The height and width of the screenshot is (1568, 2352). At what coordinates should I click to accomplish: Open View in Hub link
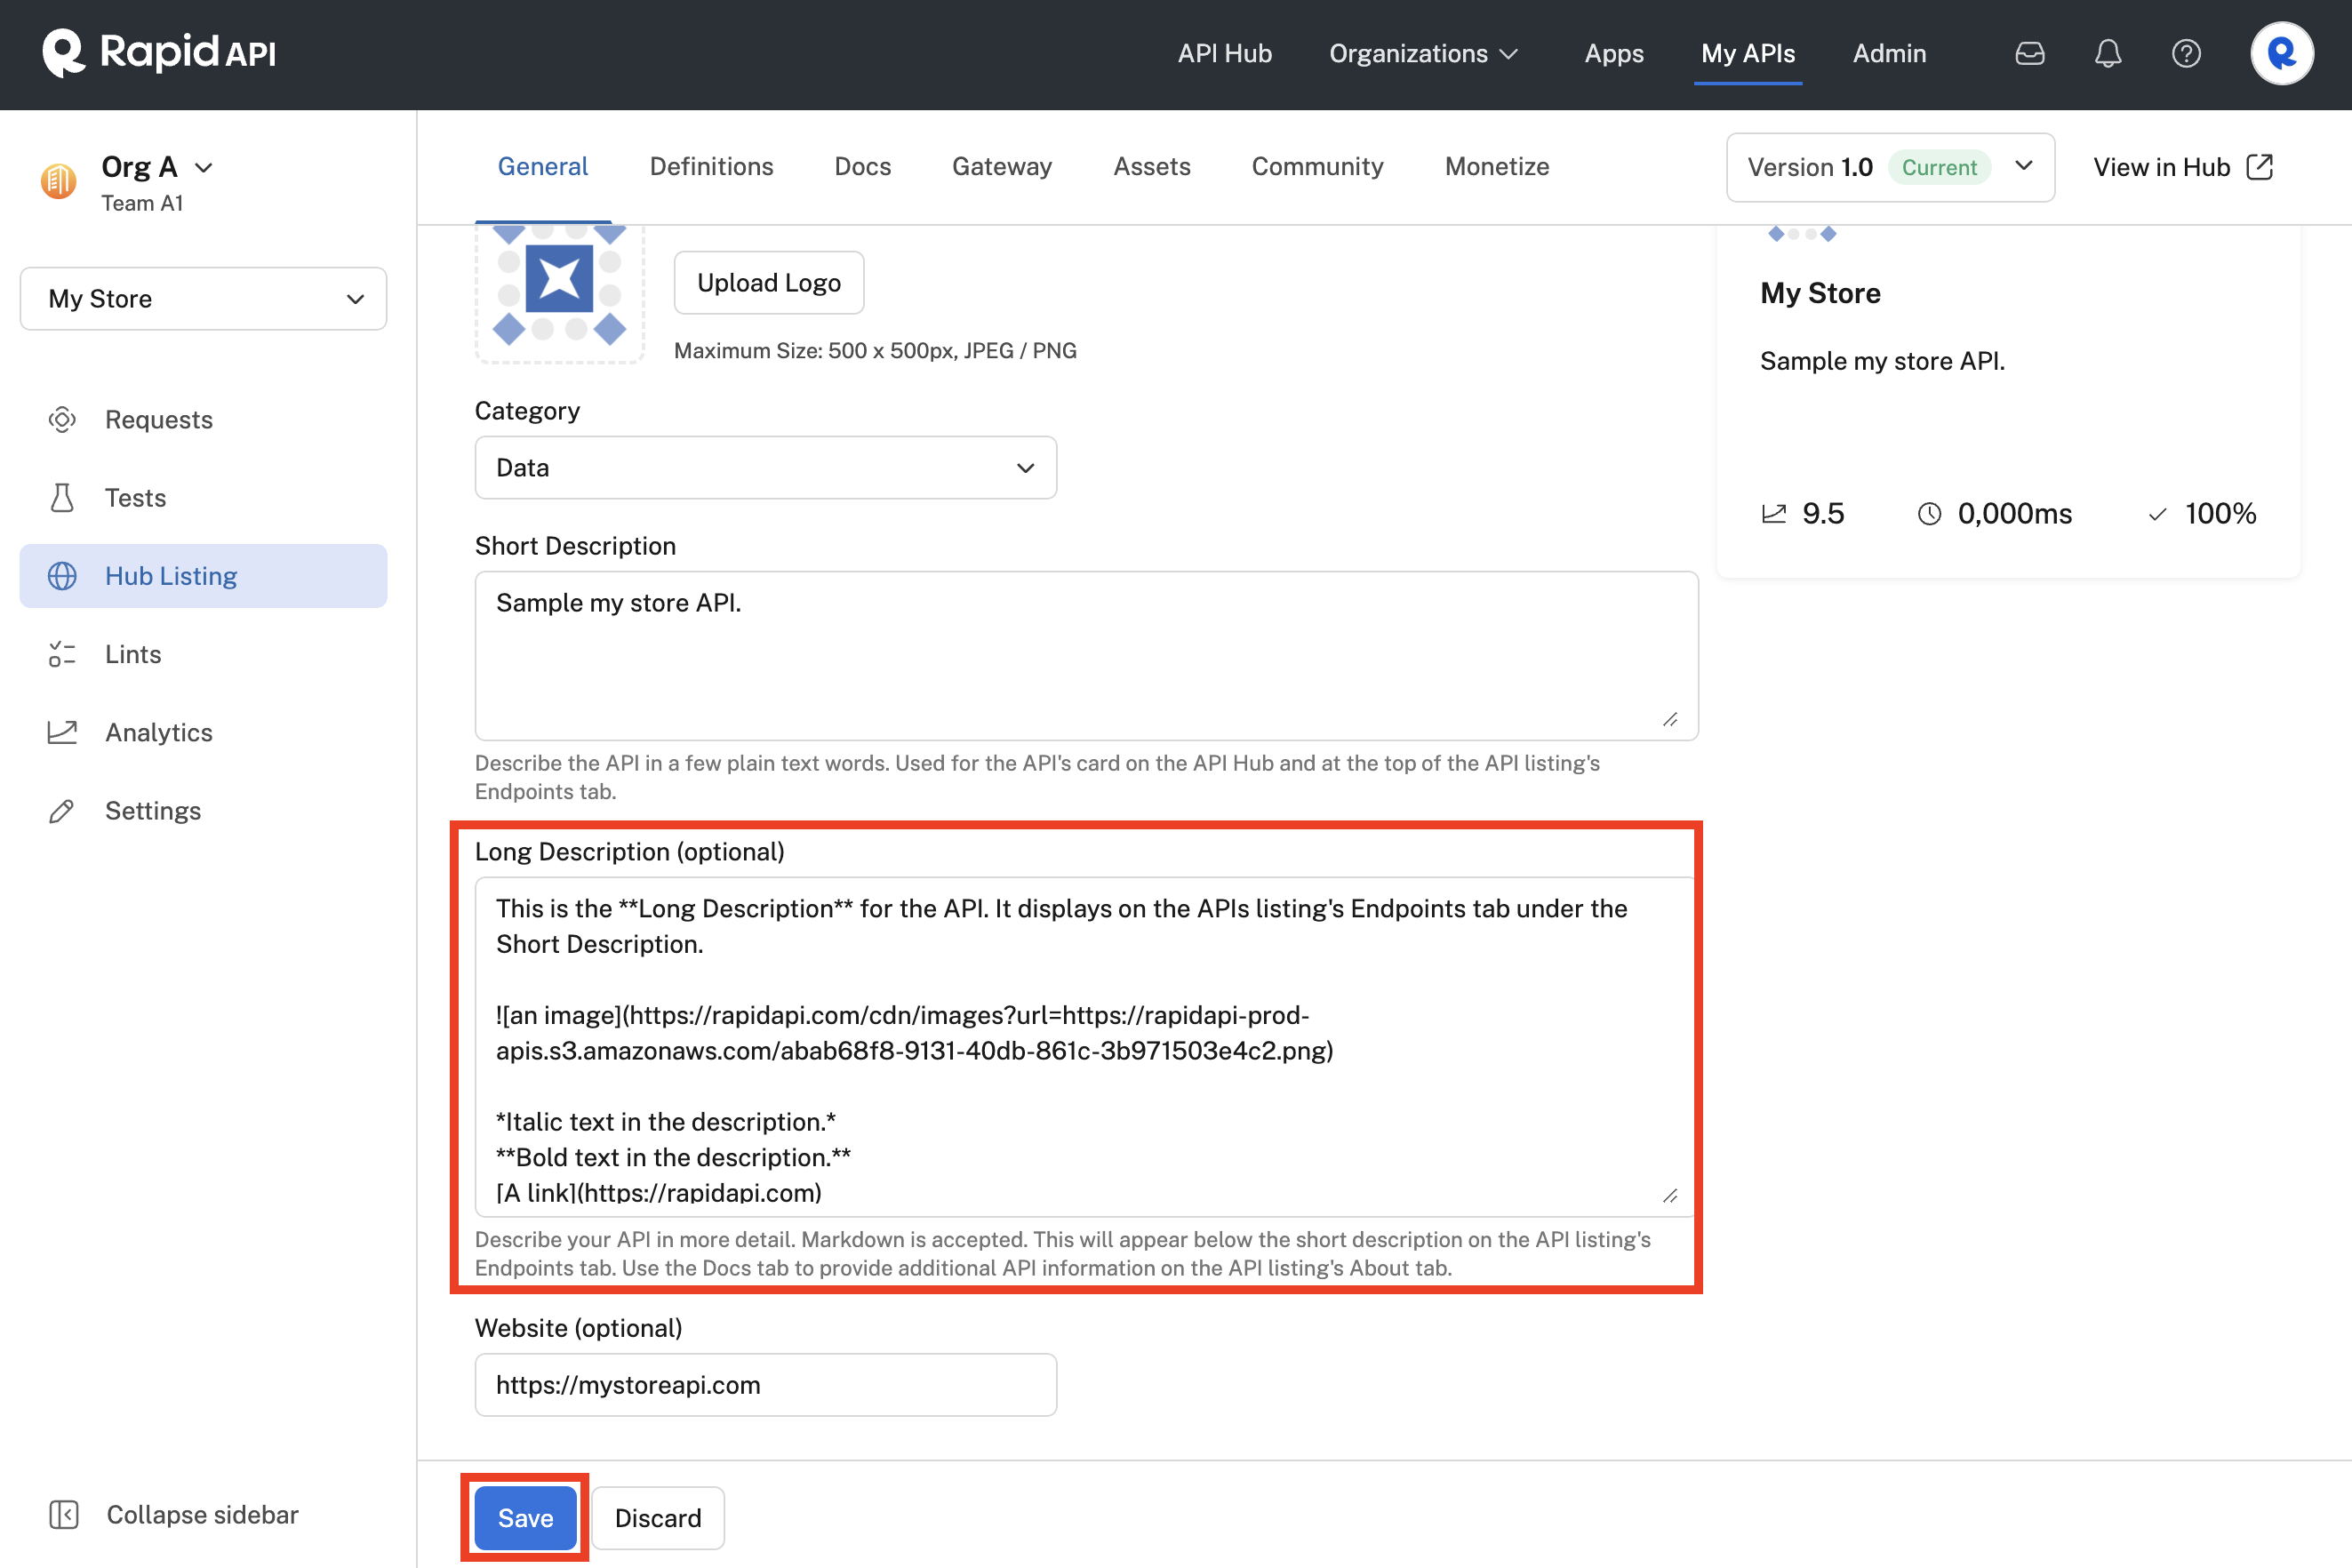[x=2182, y=167]
